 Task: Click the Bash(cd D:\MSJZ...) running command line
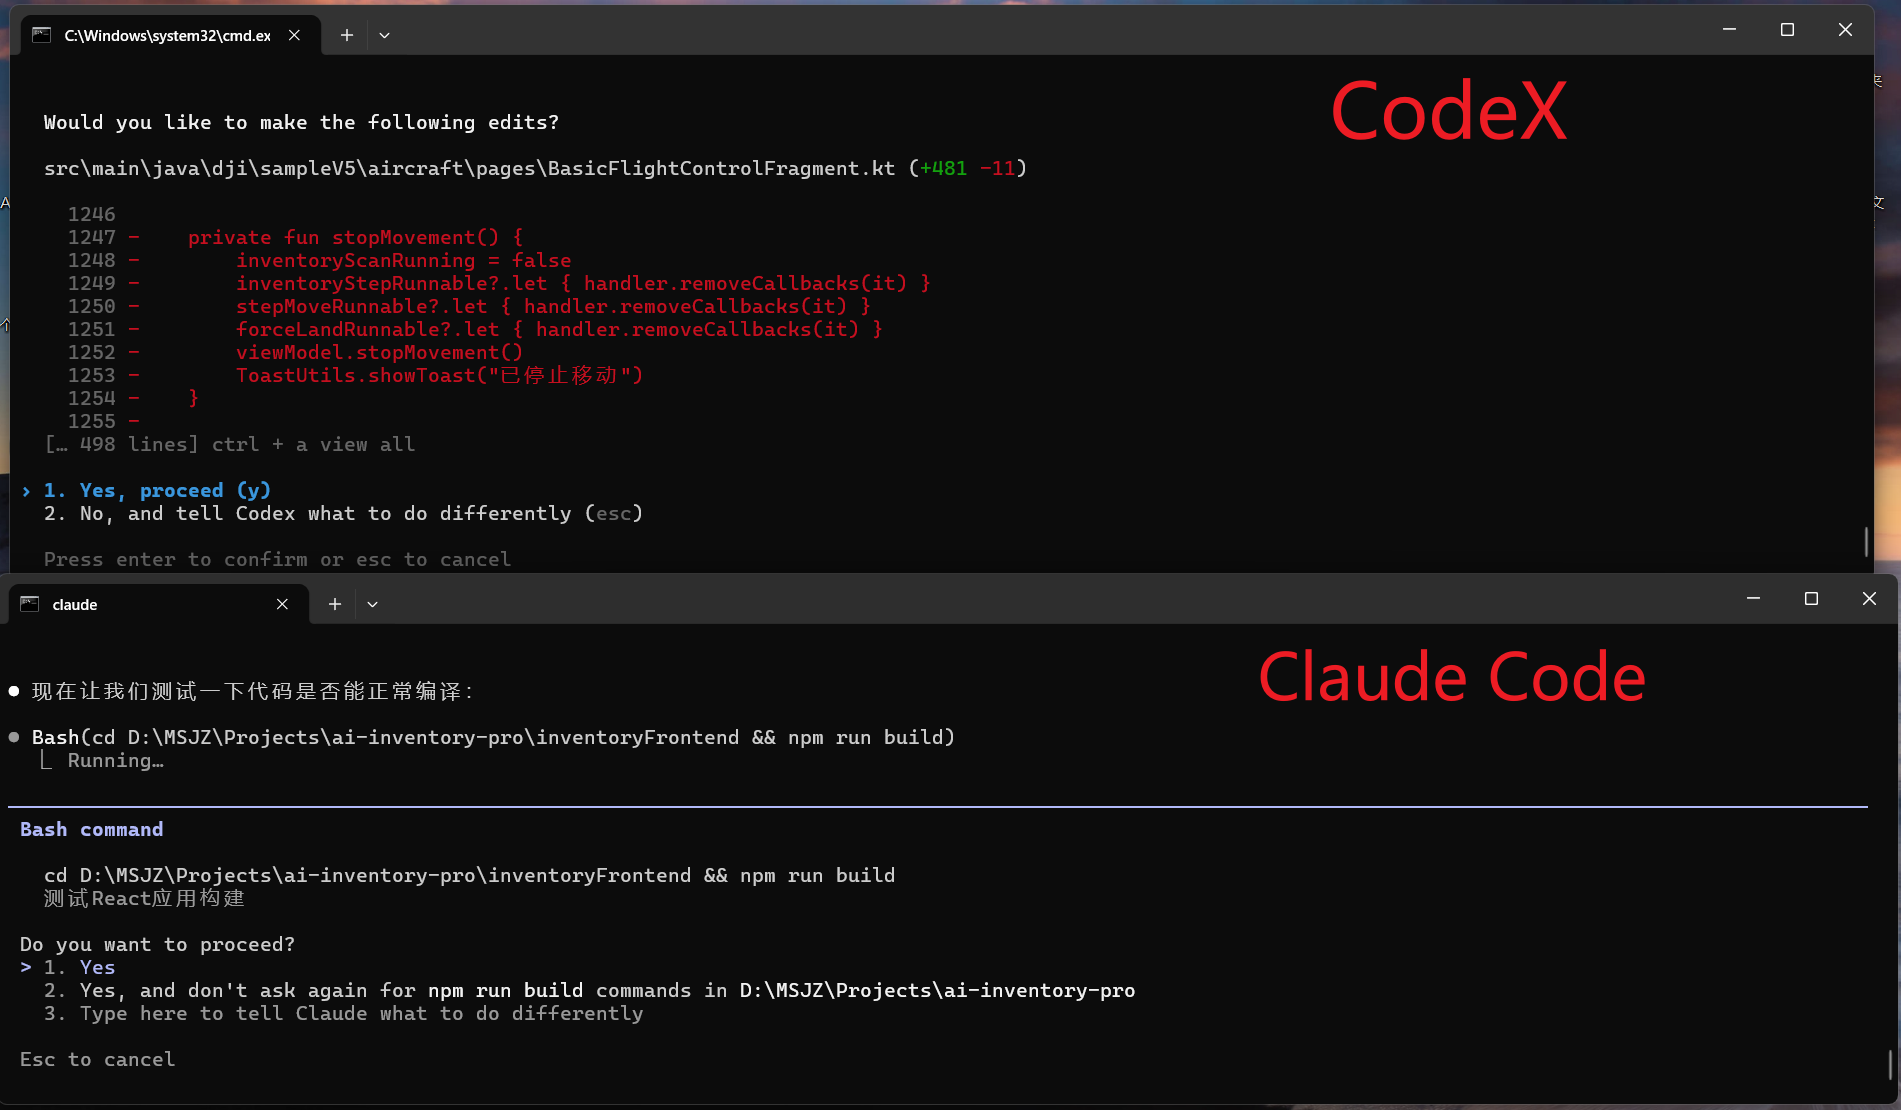(493, 737)
